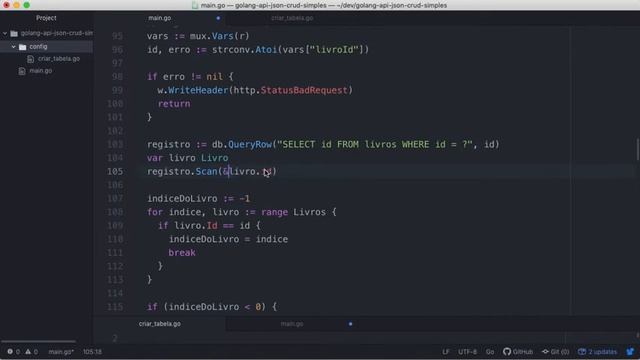Image resolution: width=640 pixels, height=360 pixels.
Task: Click the Scan method on line 105
Action: pos(206,171)
